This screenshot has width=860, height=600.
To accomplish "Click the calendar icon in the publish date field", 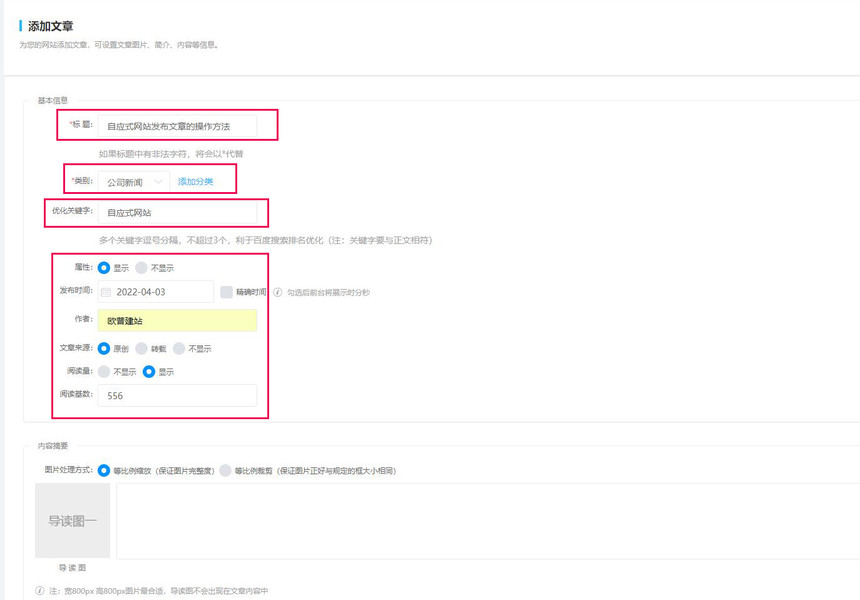I will (106, 292).
